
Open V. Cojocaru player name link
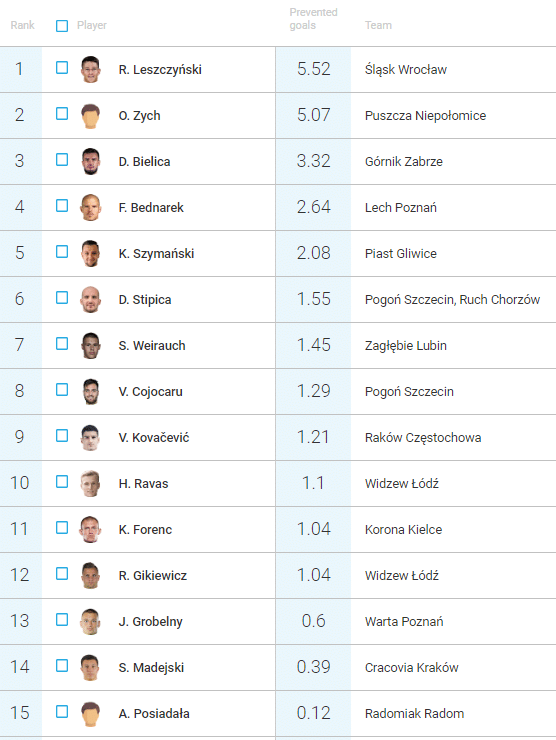pyautogui.click(x=151, y=392)
